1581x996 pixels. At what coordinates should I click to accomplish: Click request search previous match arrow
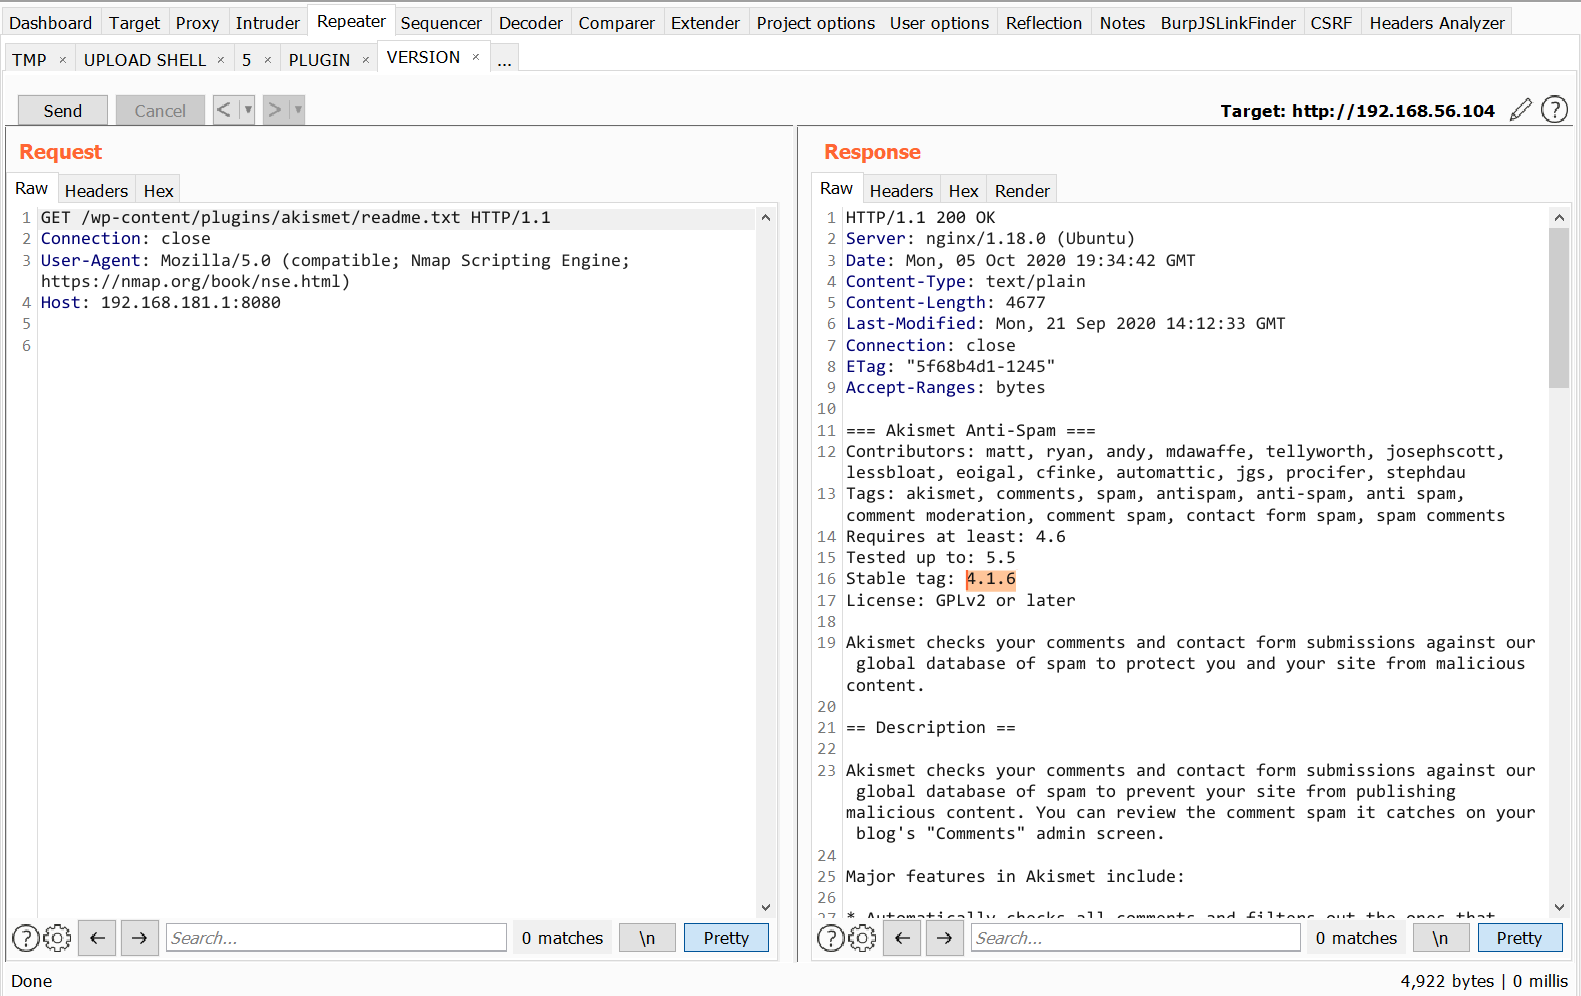point(97,938)
